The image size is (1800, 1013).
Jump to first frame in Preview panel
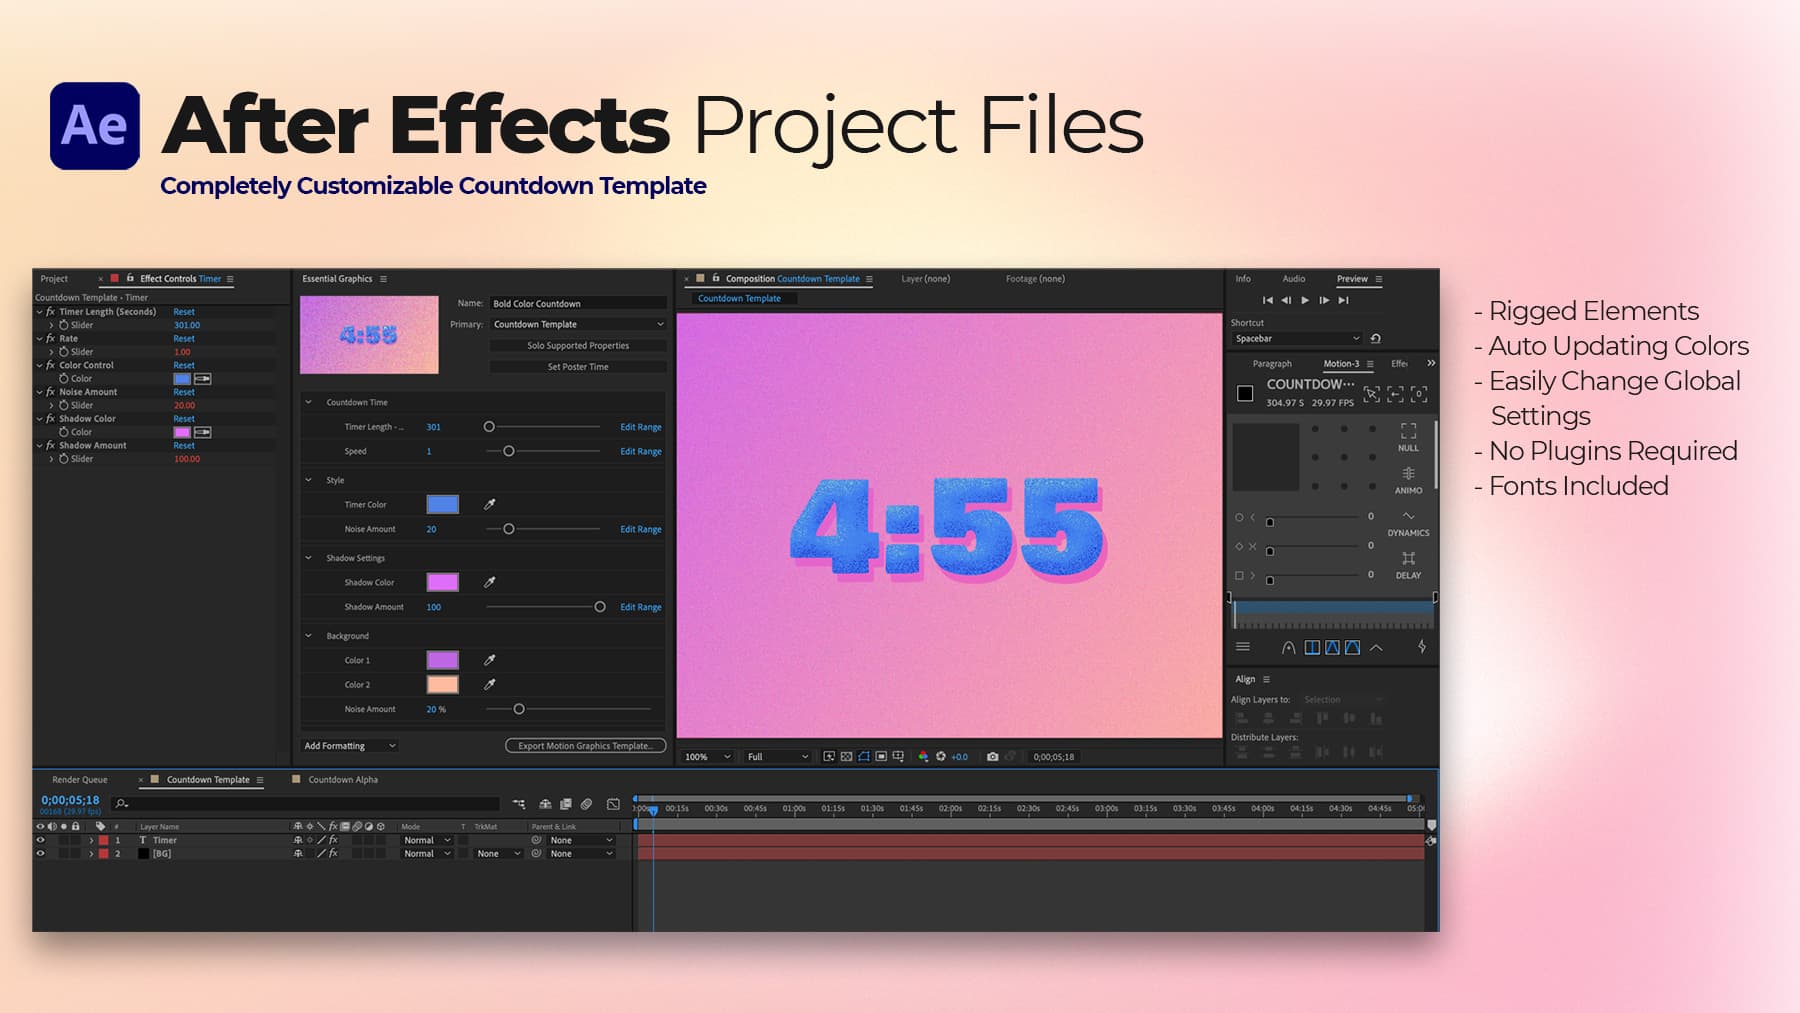[x=1267, y=300]
